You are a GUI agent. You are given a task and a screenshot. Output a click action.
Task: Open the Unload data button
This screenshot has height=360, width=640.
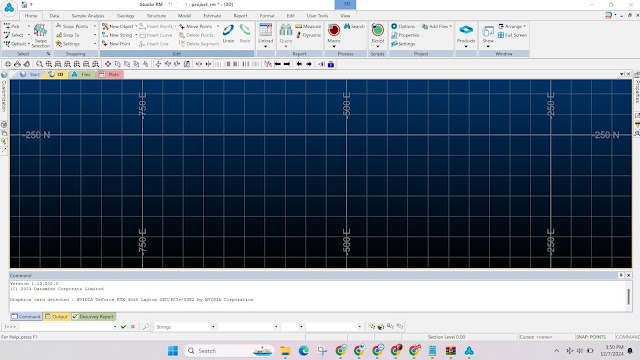coord(265,35)
